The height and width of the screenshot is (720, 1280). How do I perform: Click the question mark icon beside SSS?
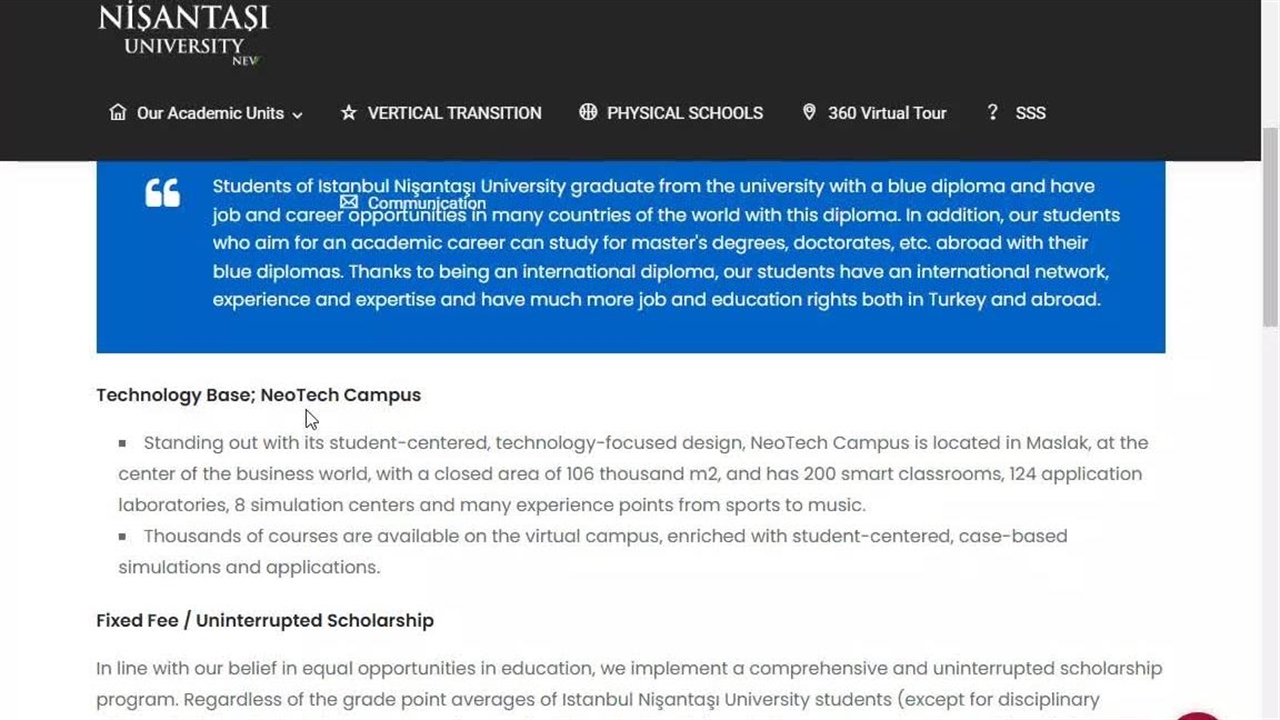tap(992, 112)
